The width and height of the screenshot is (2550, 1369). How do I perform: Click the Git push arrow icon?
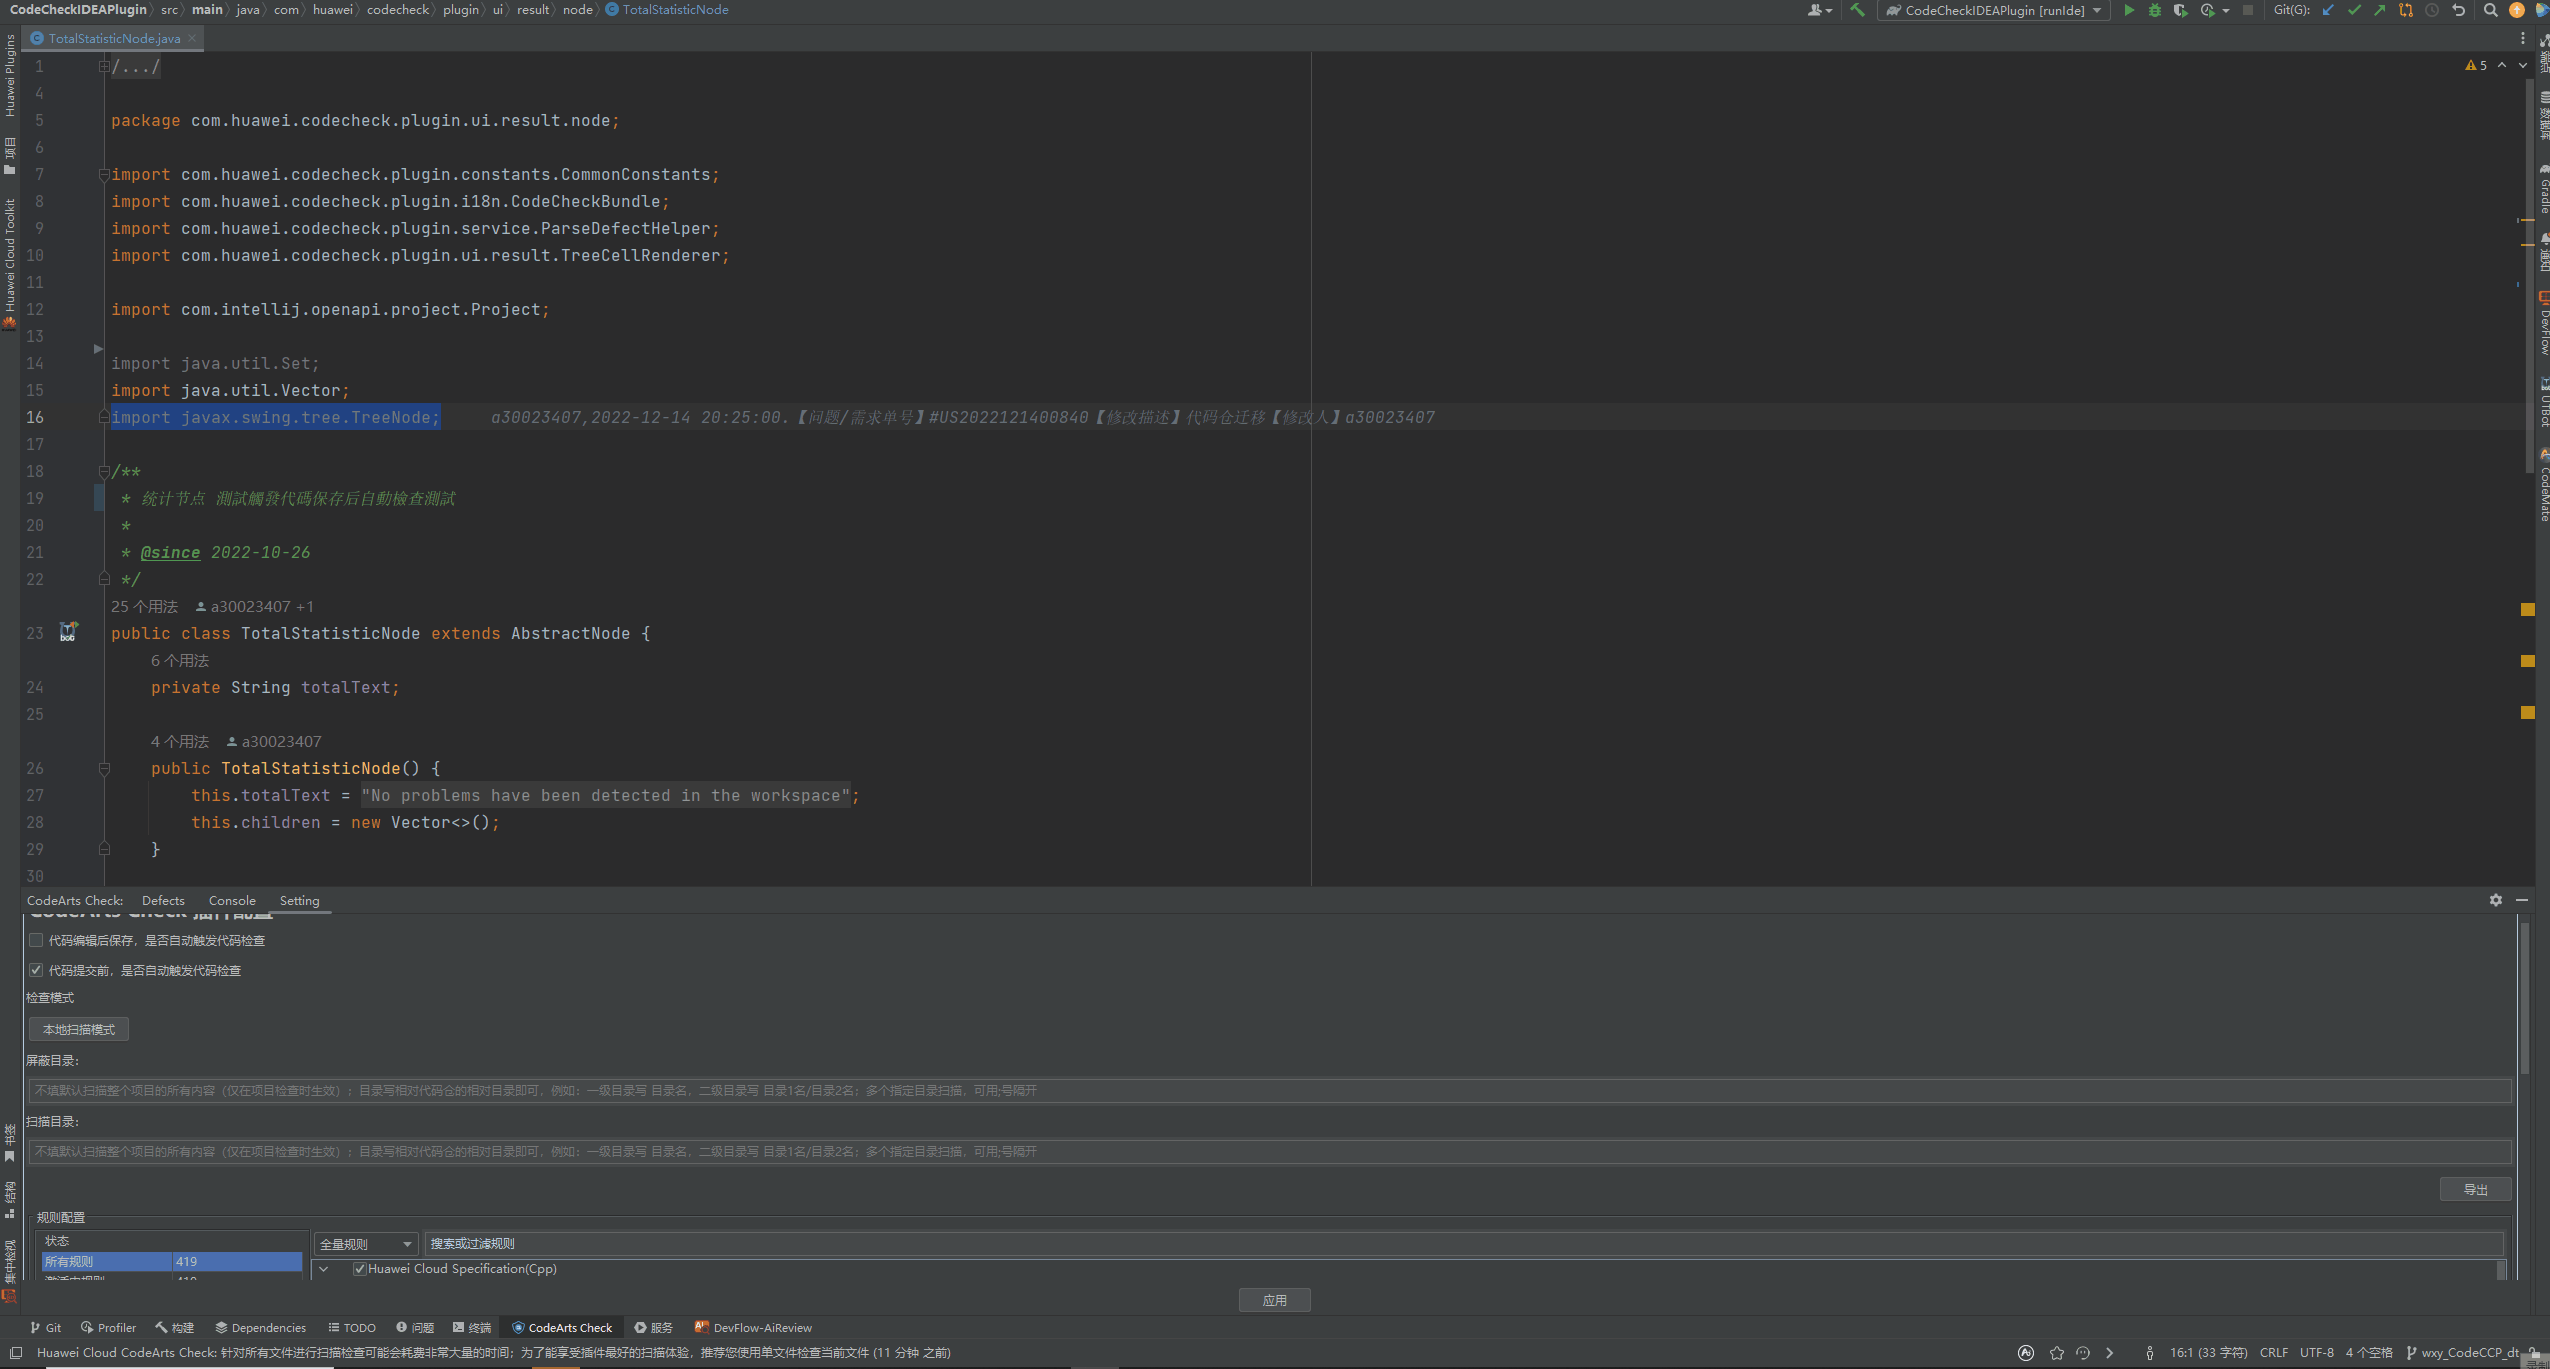pyautogui.click(x=2379, y=10)
